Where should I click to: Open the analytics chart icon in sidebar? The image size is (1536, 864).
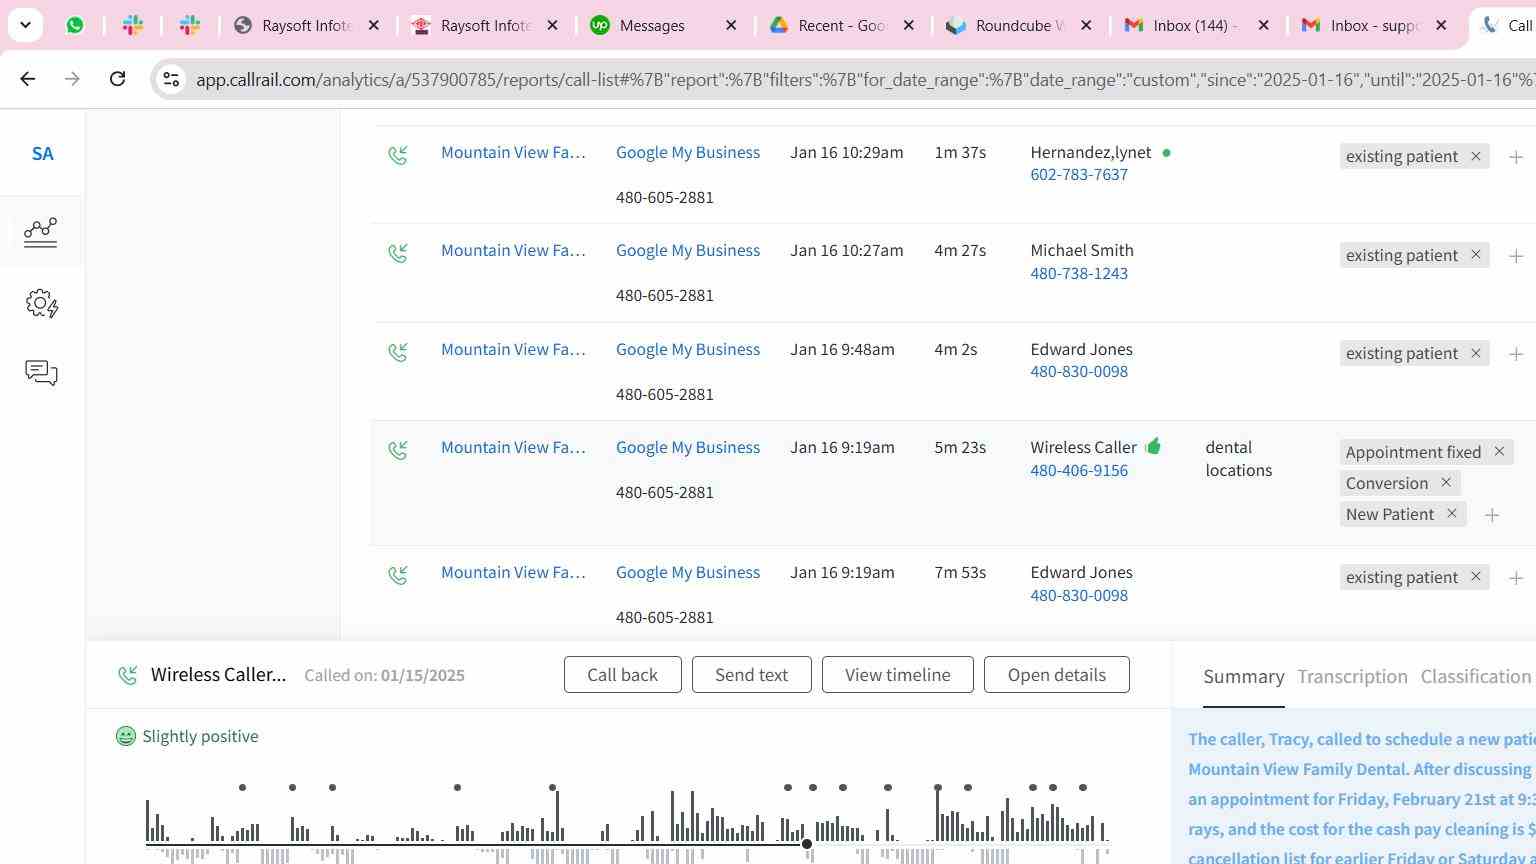(41, 232)
